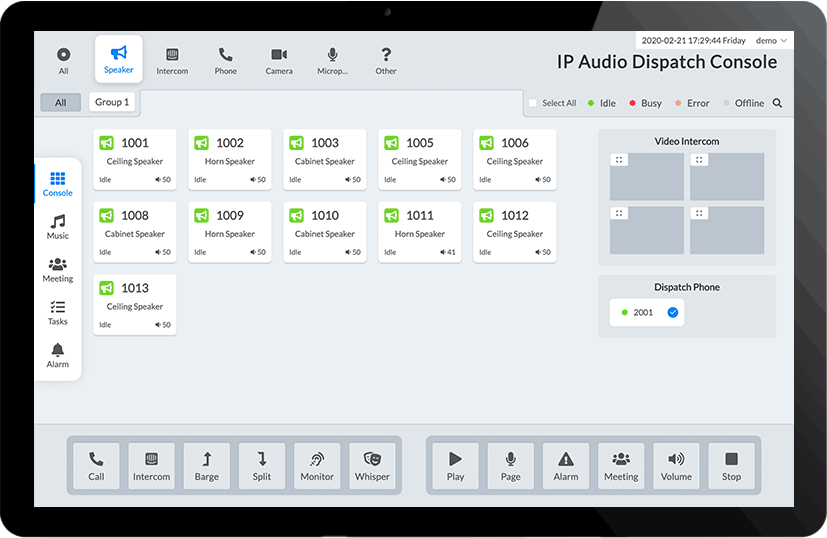Click the speaker icon on card 1006
The image size is (827, 538).
click(x=486, y=143)
